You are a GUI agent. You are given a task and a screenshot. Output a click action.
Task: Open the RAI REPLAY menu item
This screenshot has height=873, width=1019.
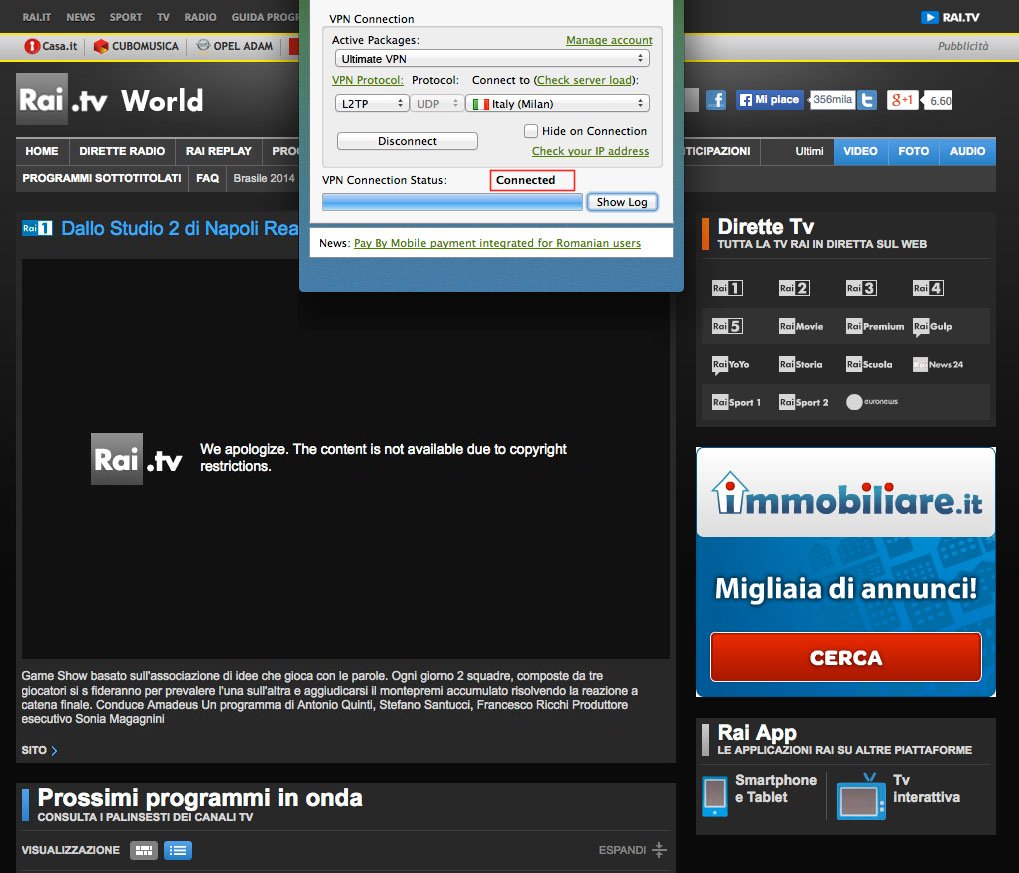pos(218,151)
